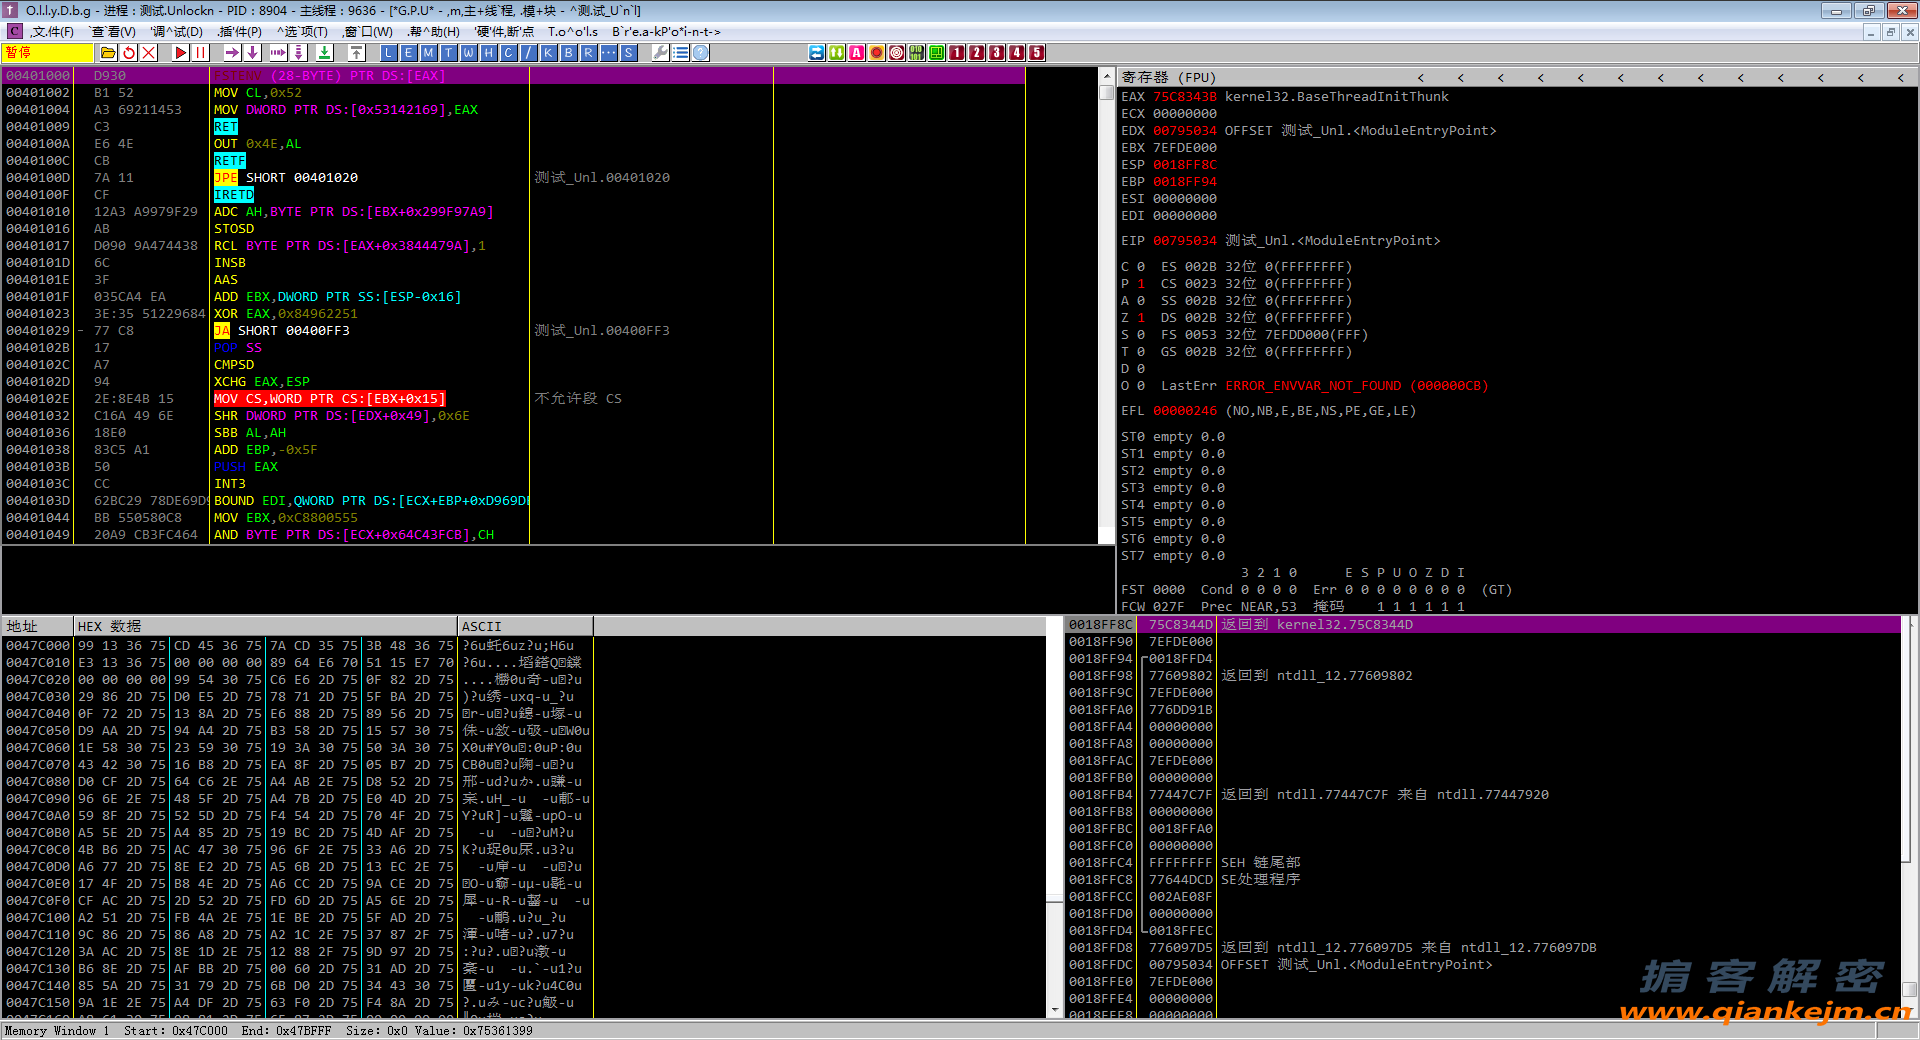Click the pink A plugin icon
The height and width of the screenshot is (1040, 1920).
[856, 53]
